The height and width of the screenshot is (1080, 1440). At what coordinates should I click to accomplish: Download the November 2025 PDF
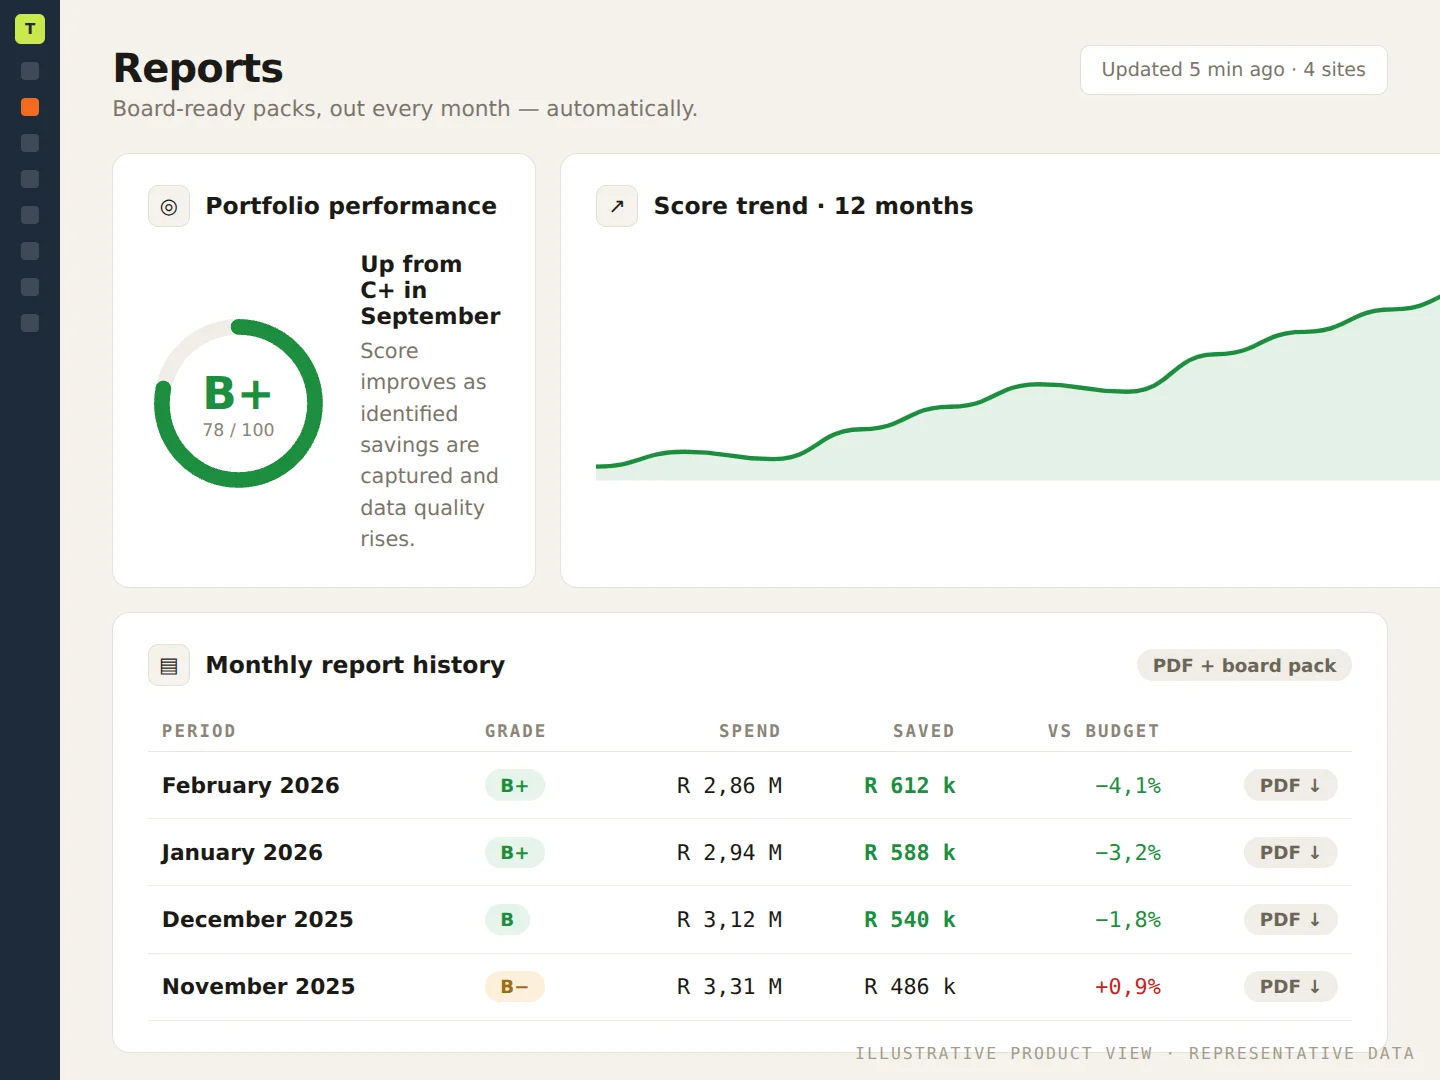coord(1290,986)
